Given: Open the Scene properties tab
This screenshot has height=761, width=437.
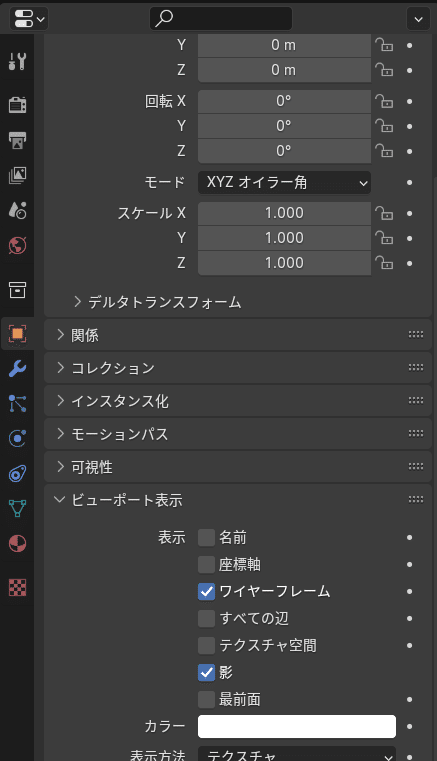Looking at the screenshot, I should 17,210.
